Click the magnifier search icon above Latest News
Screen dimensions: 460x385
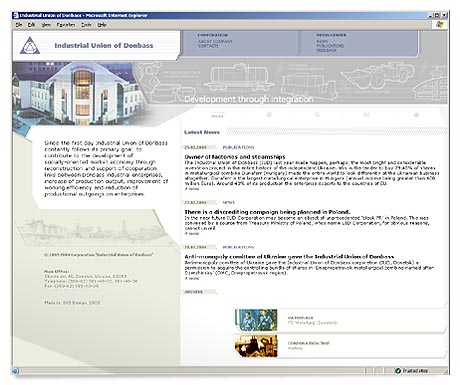coord(317,115)
